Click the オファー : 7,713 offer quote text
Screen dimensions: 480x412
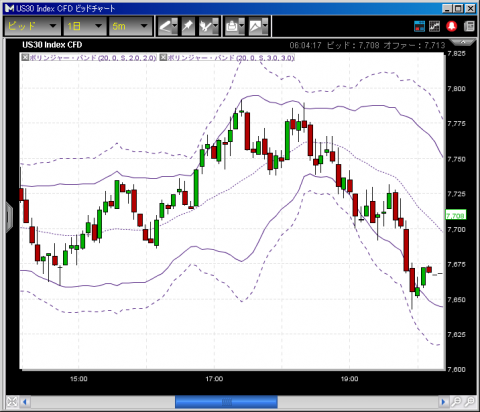414,45
